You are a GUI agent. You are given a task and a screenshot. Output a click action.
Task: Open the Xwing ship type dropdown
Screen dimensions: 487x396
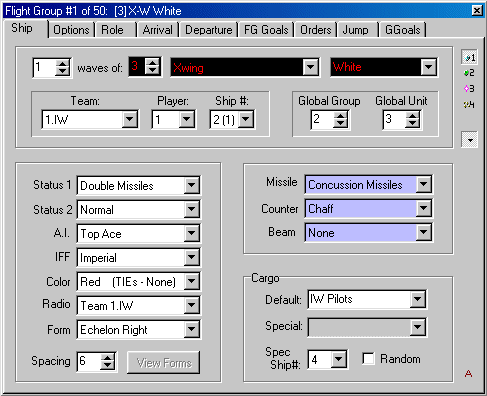(310, 67)
